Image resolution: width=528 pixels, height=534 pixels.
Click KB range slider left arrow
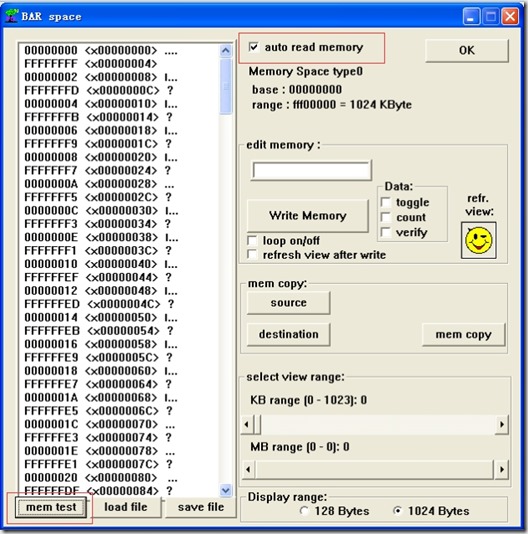tap(247, 424)
